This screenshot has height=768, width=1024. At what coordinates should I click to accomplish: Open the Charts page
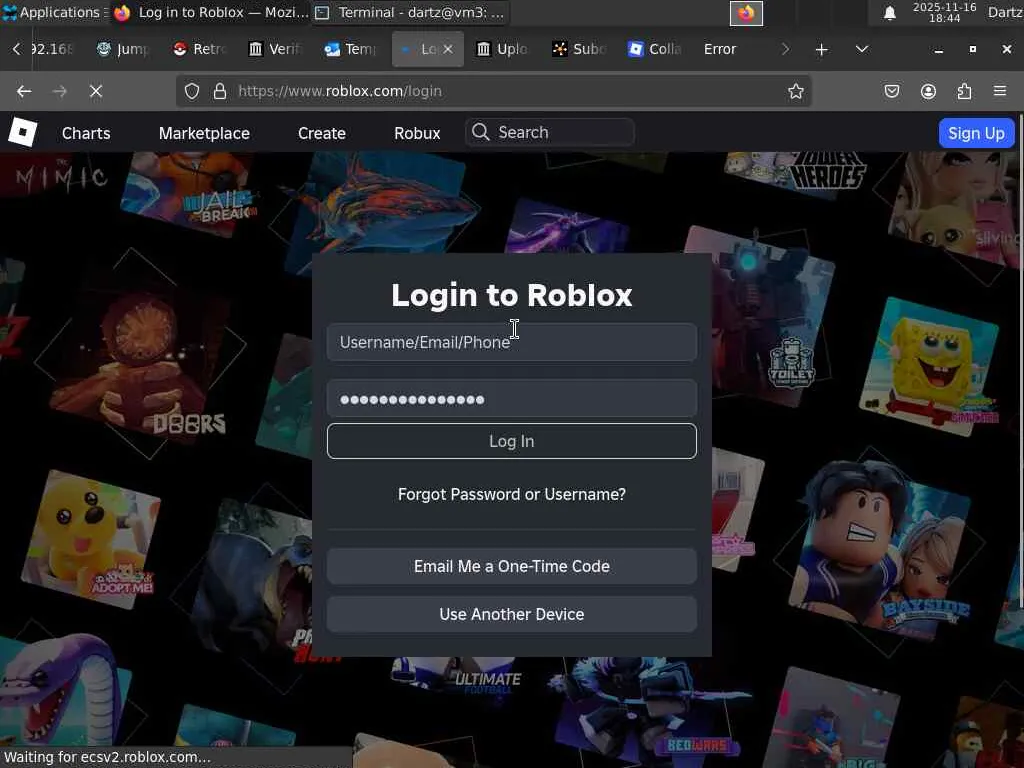tap(86, 133)
